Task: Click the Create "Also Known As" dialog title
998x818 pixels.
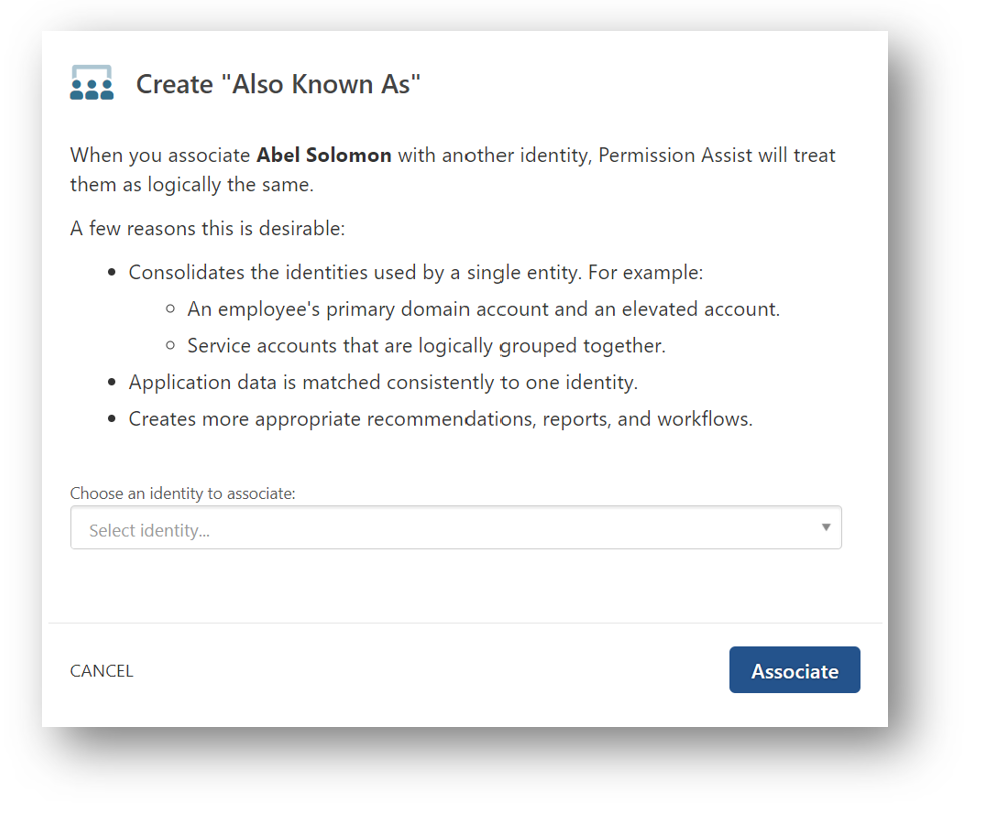Action: pyautogui.click(x=278, y=84)
